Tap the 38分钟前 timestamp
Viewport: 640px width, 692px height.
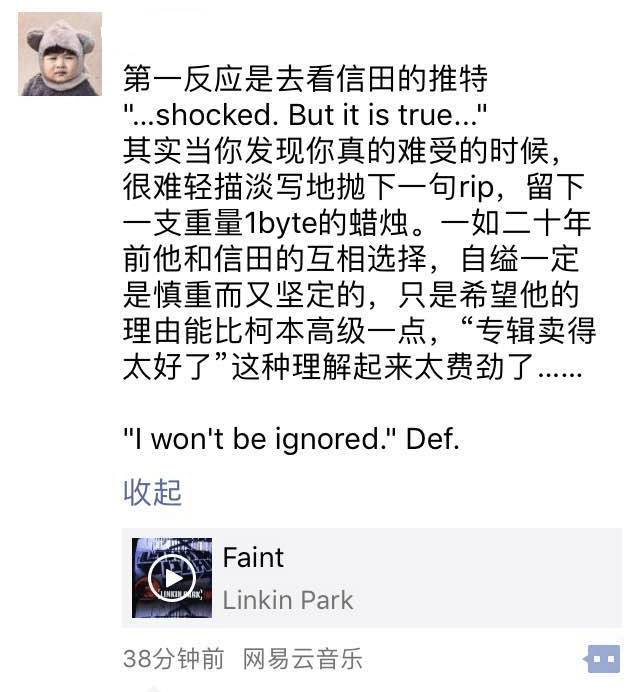pos(173,659)
